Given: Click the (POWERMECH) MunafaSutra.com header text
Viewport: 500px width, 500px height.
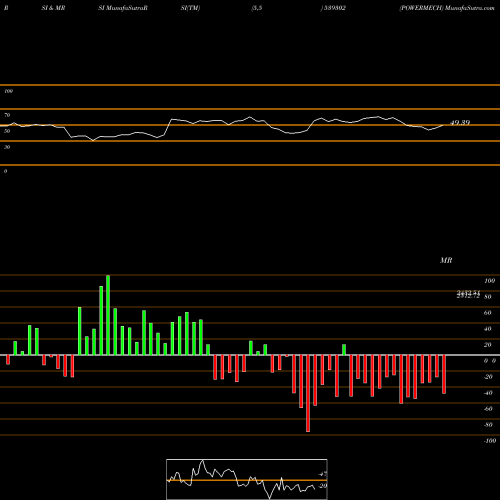Looking at the screenshot, I should pos(447,8).
